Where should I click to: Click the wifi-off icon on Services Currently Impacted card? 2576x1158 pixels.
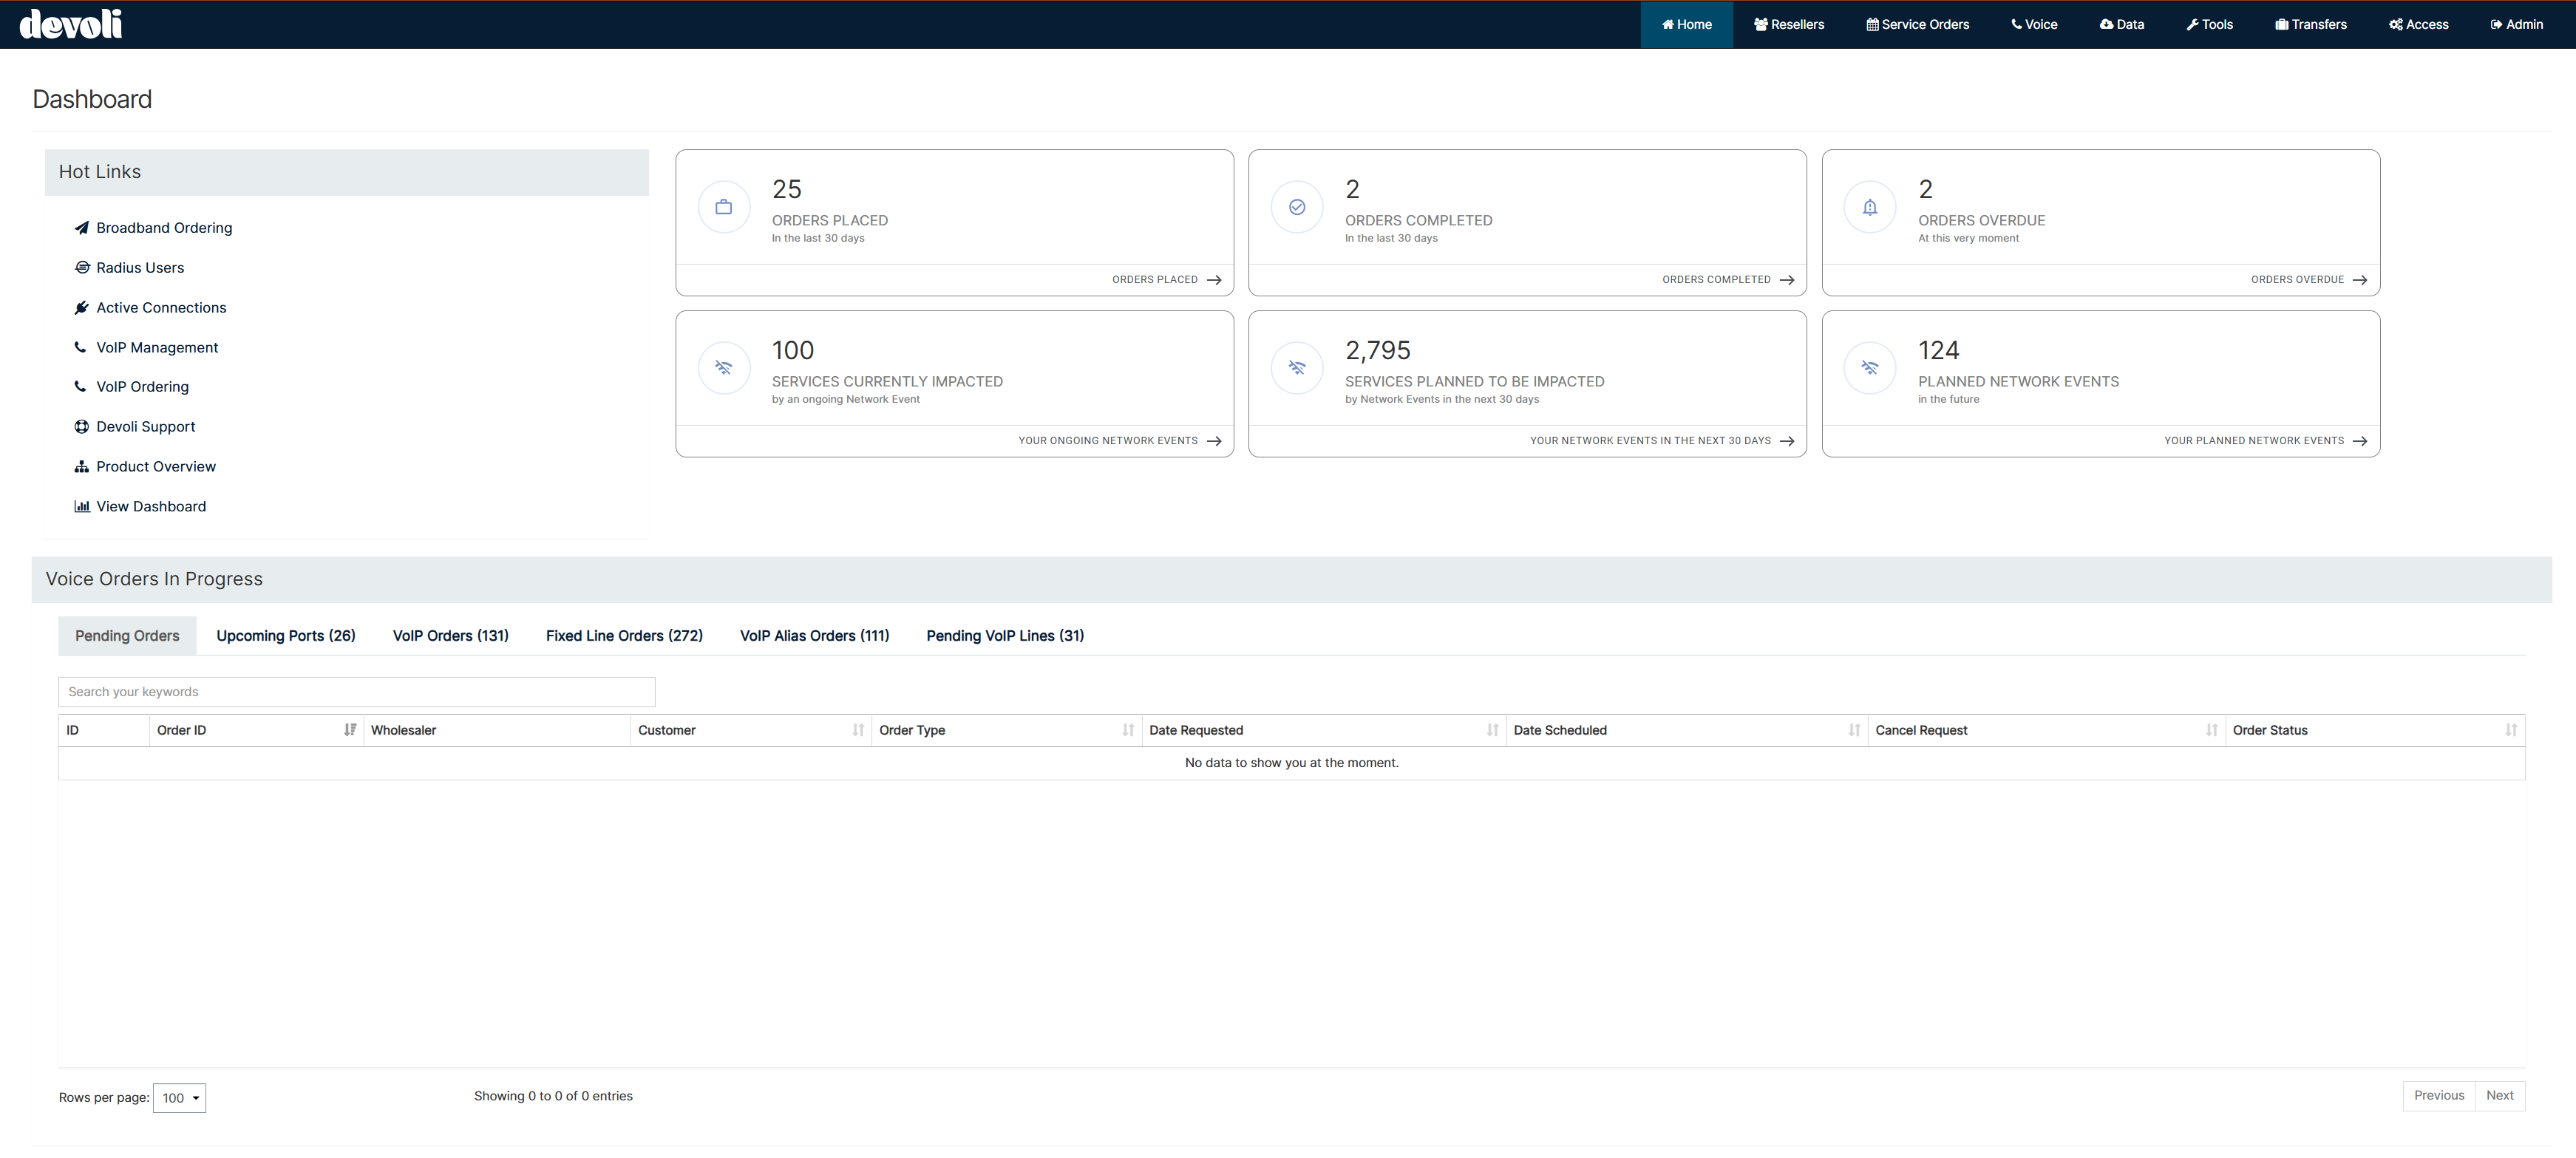pyautogui.click(x=723, y=368)
